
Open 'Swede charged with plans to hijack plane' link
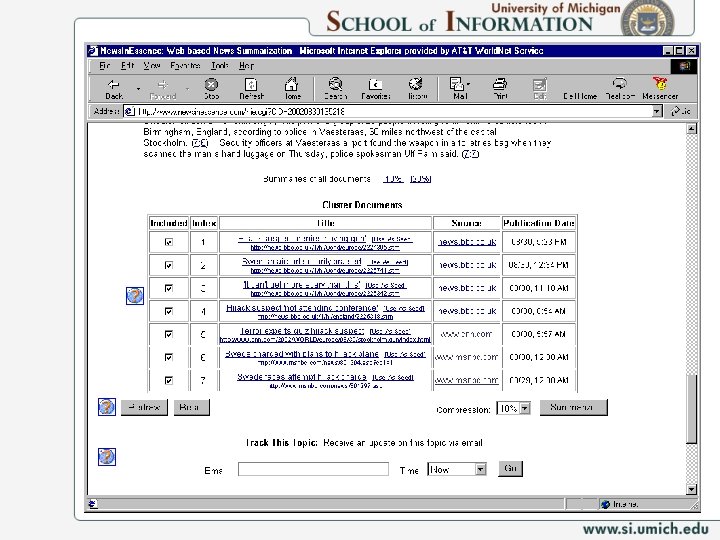click(302, 354)
